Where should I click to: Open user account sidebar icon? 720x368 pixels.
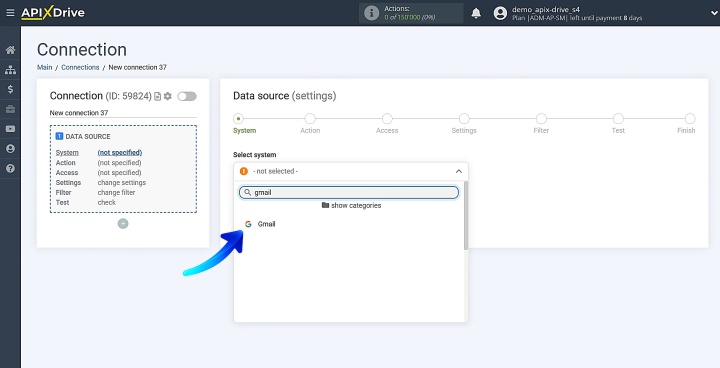(10, 149)
